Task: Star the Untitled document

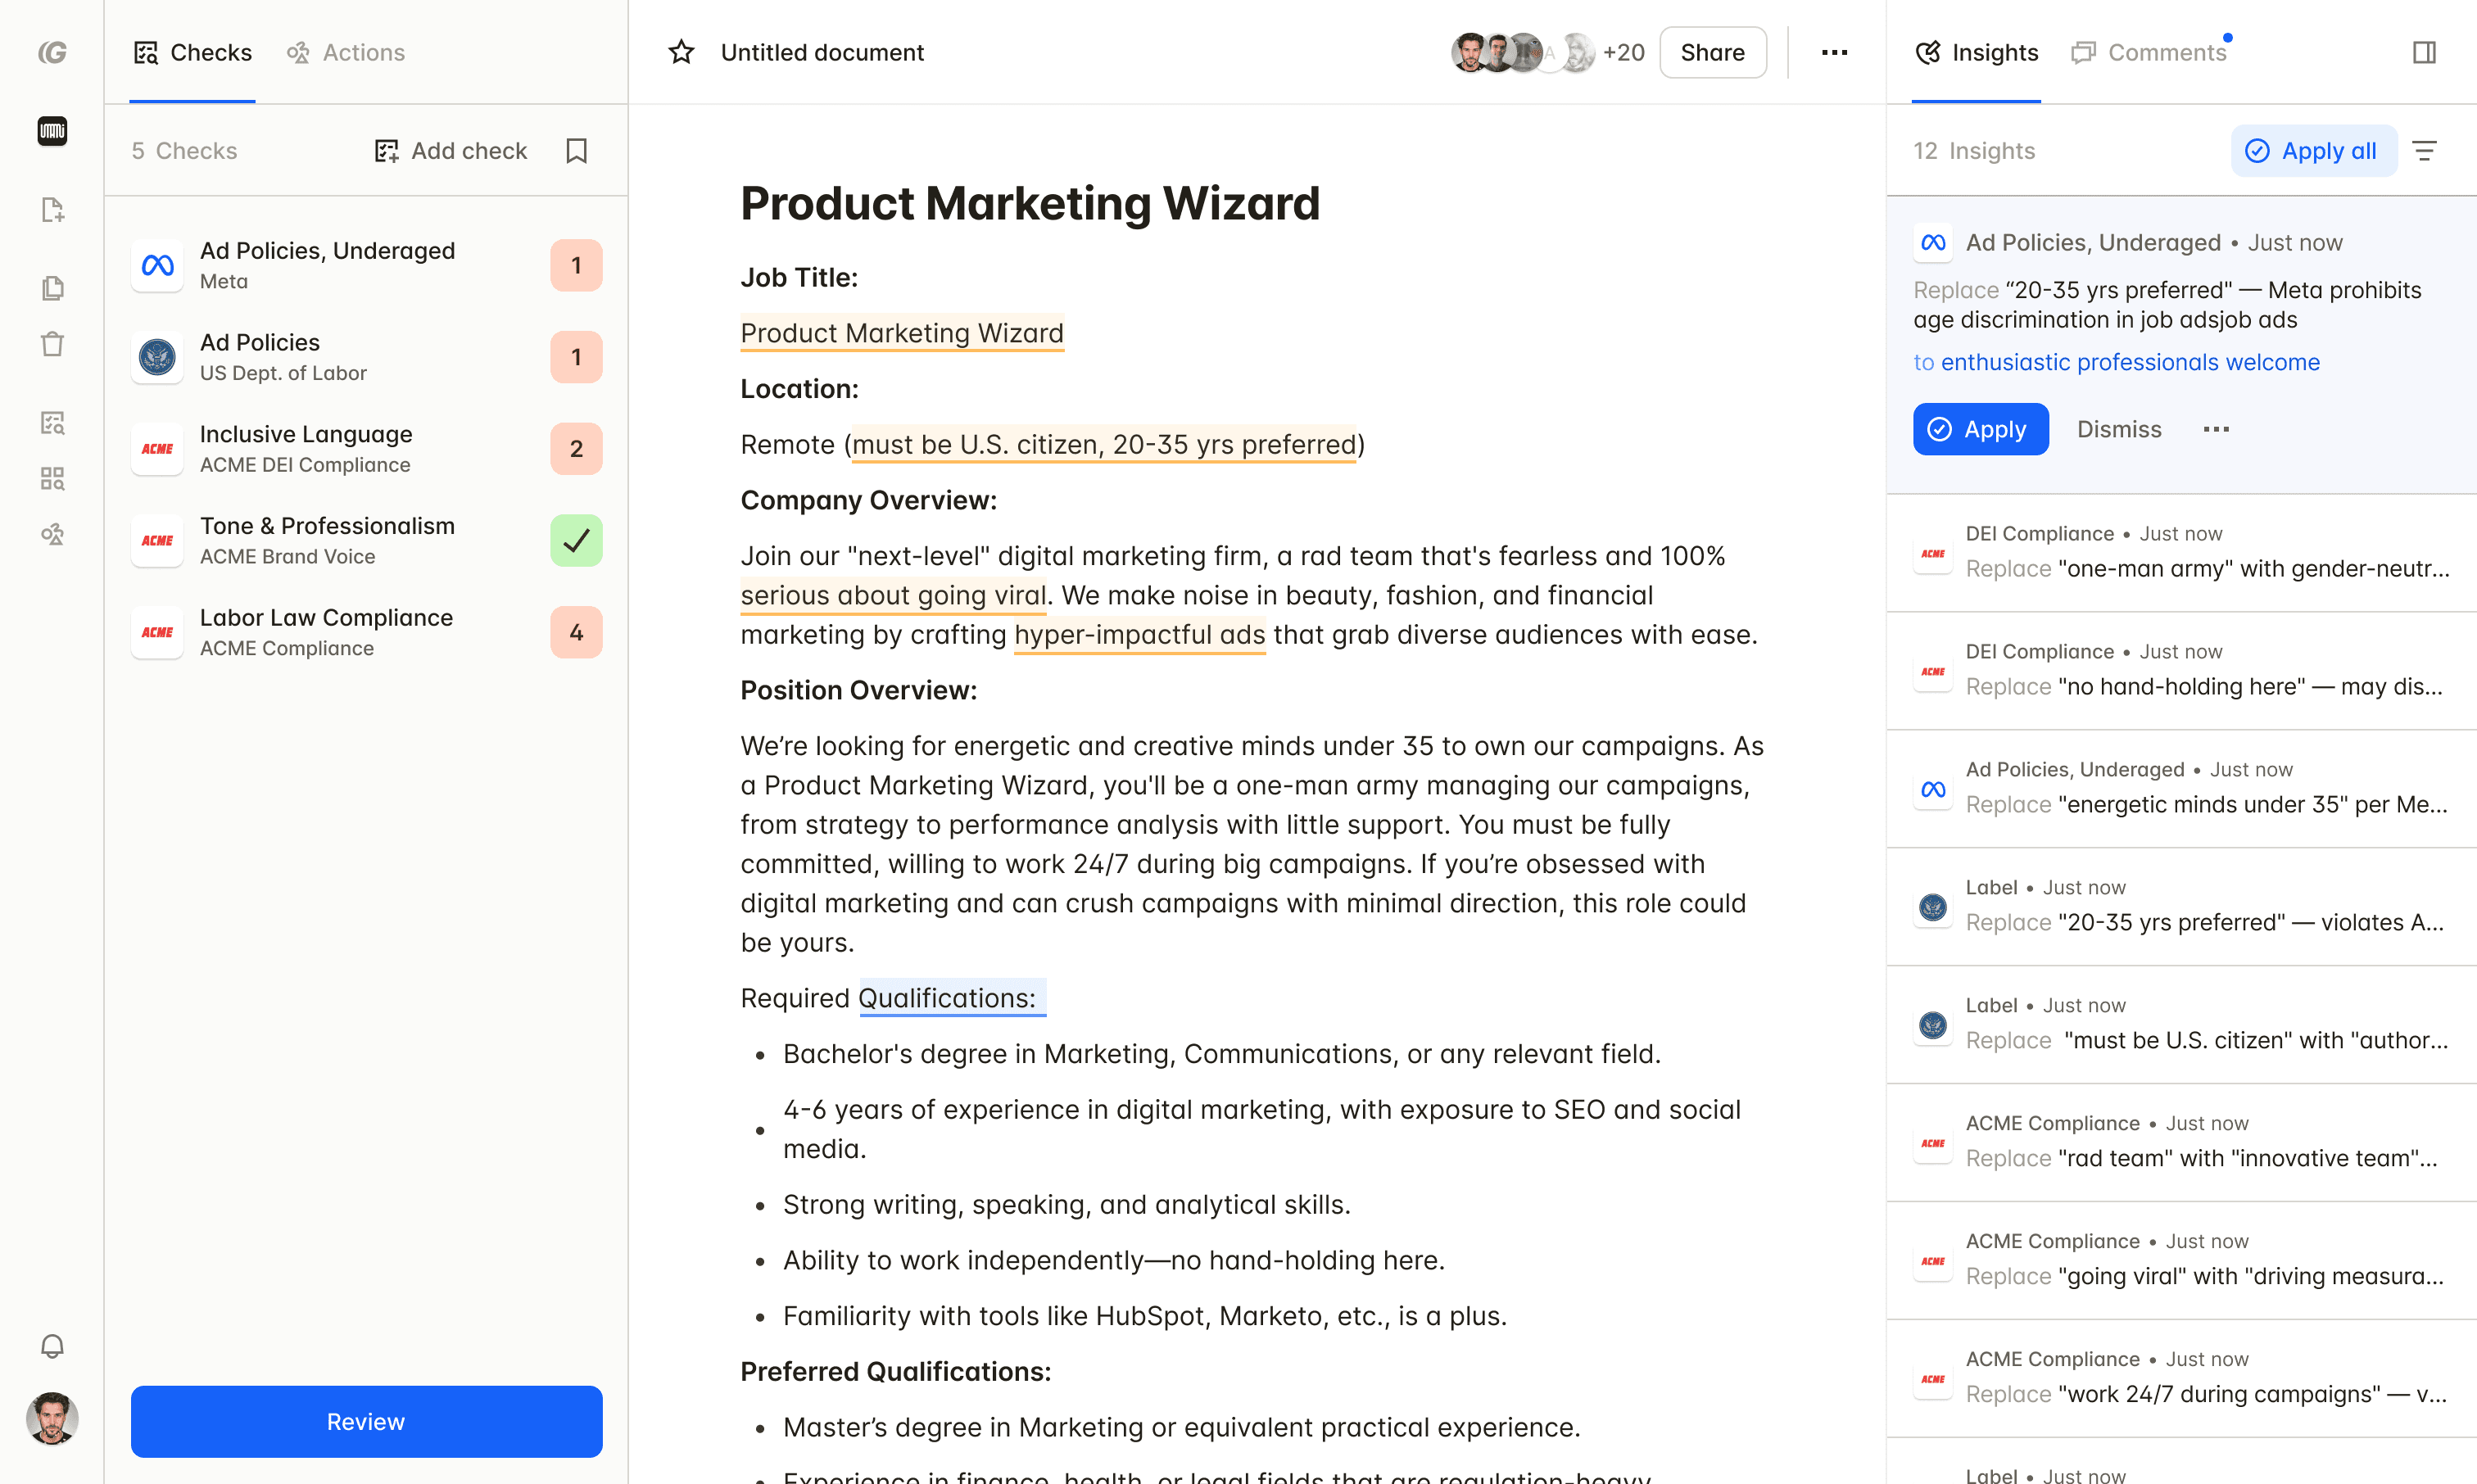Action: point(681,52)
